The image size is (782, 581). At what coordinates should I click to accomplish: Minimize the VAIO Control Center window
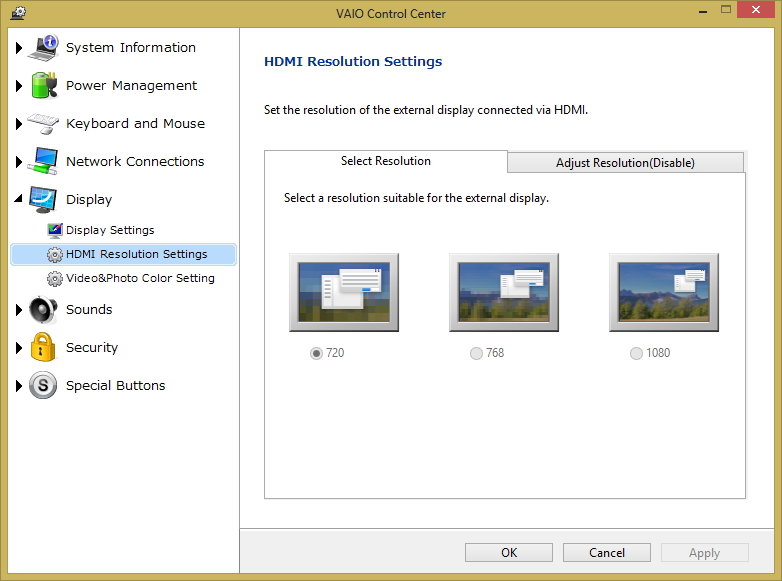[x=703, y=10]
